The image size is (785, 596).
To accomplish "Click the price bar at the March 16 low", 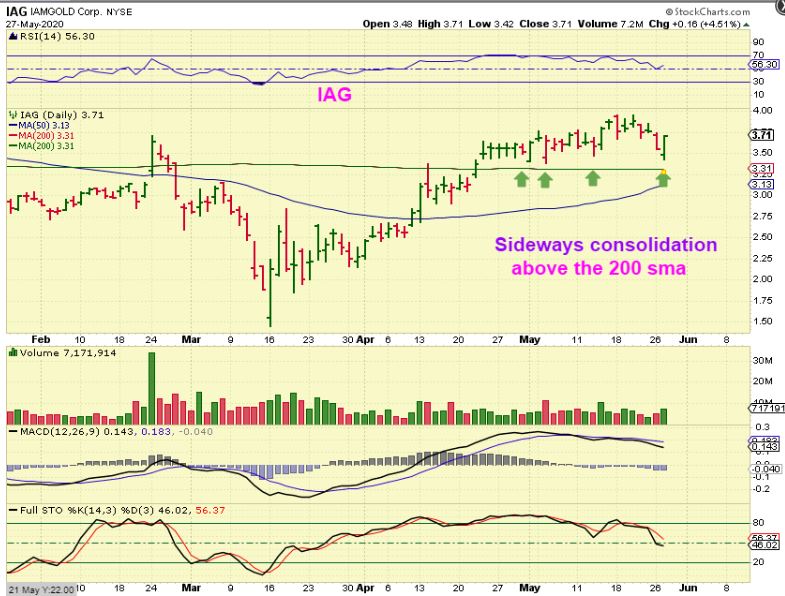I will pos(270,292).
